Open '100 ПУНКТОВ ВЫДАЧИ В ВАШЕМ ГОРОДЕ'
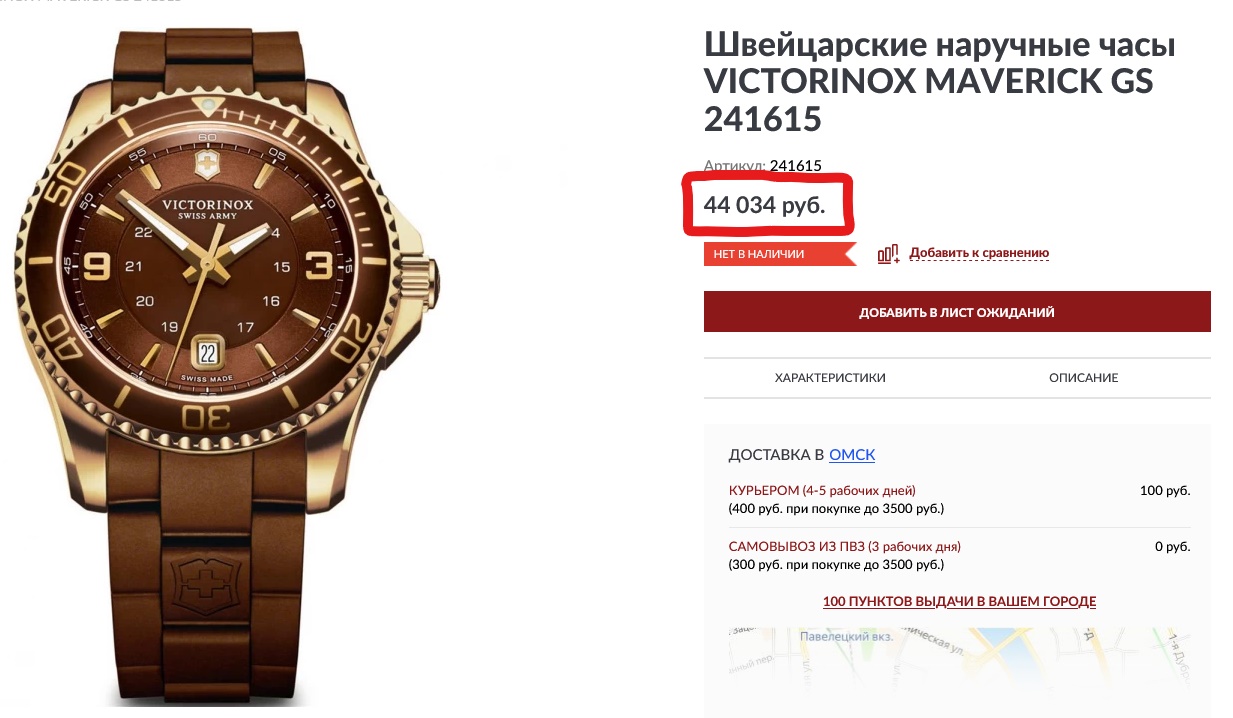The width and height of the screenshot is (1233, 718). coord(959,602)
